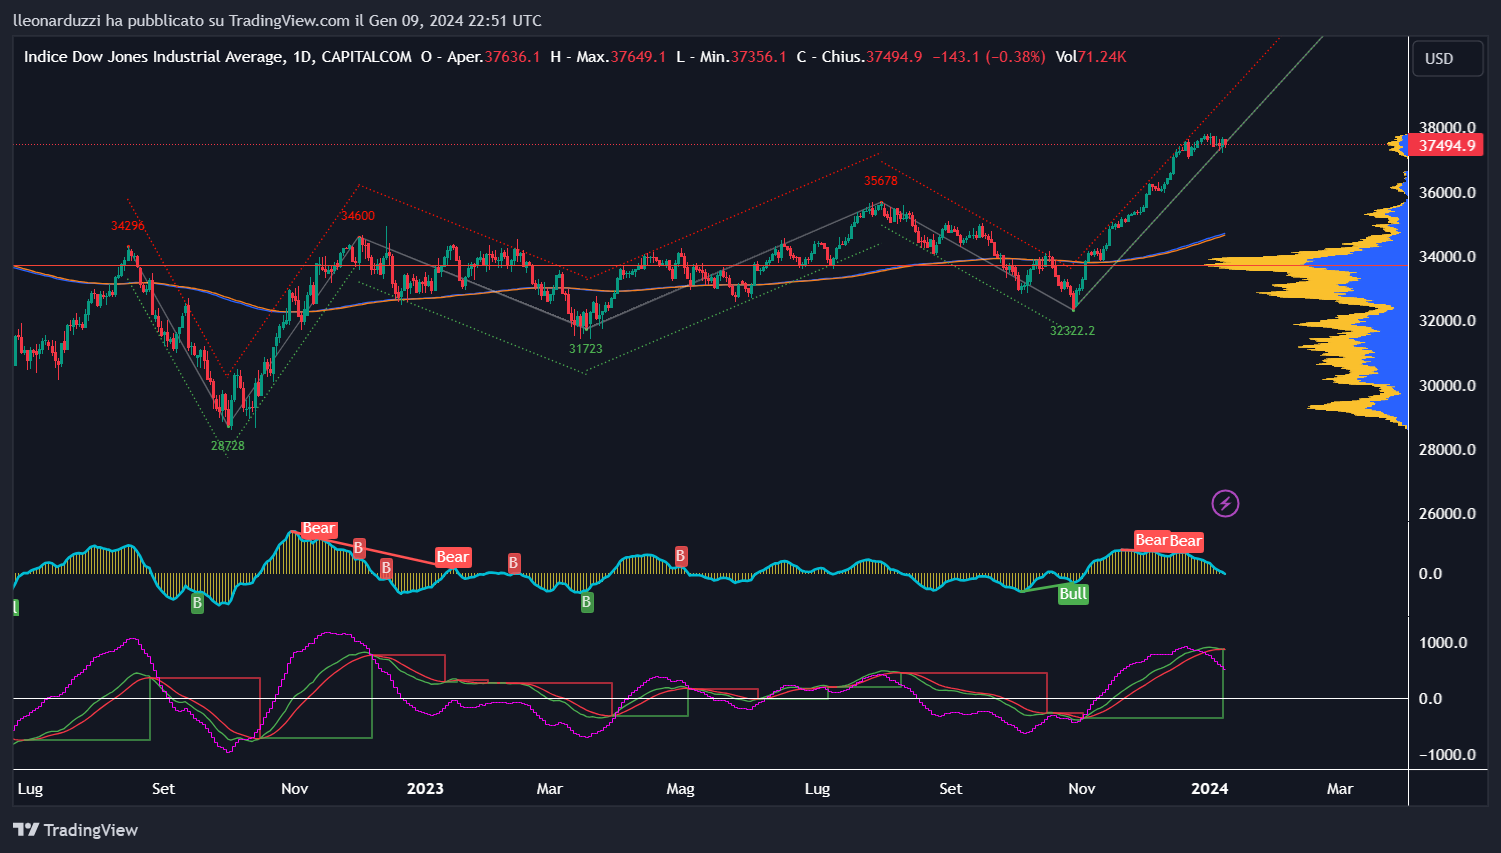1501x853 pixels.
Task: Click the red B marker near May
Action: 681,556
